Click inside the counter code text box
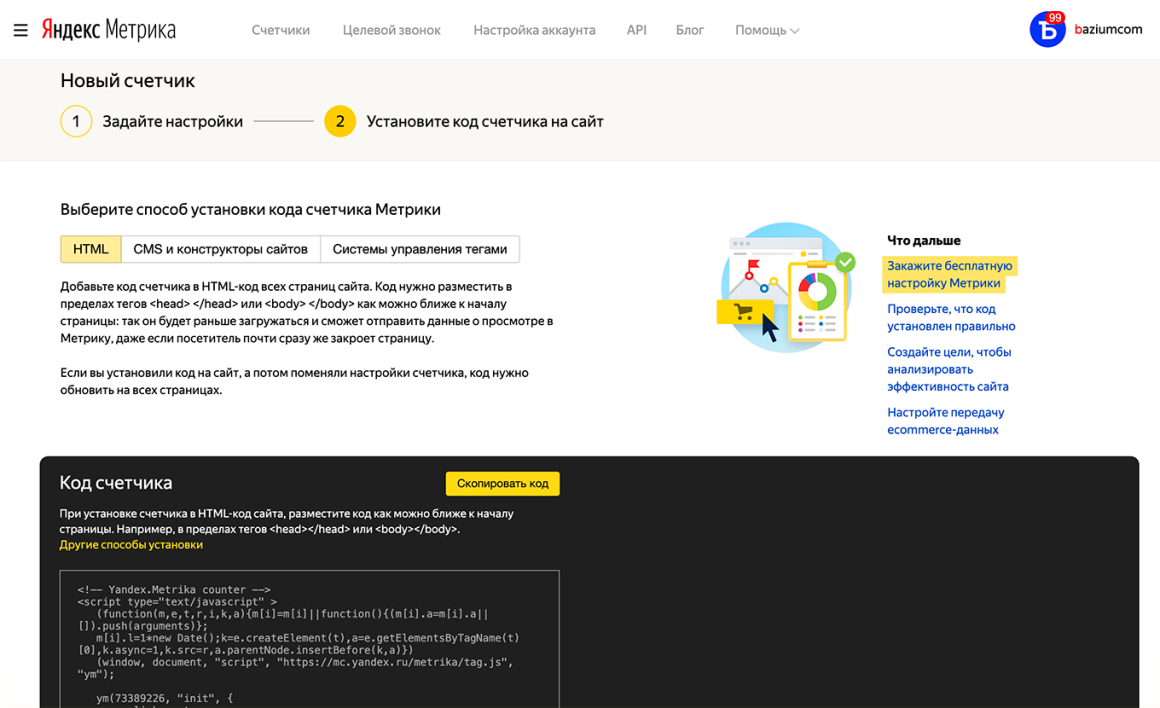This screenshot has width=1160, height=708. (x=309, y=639)
